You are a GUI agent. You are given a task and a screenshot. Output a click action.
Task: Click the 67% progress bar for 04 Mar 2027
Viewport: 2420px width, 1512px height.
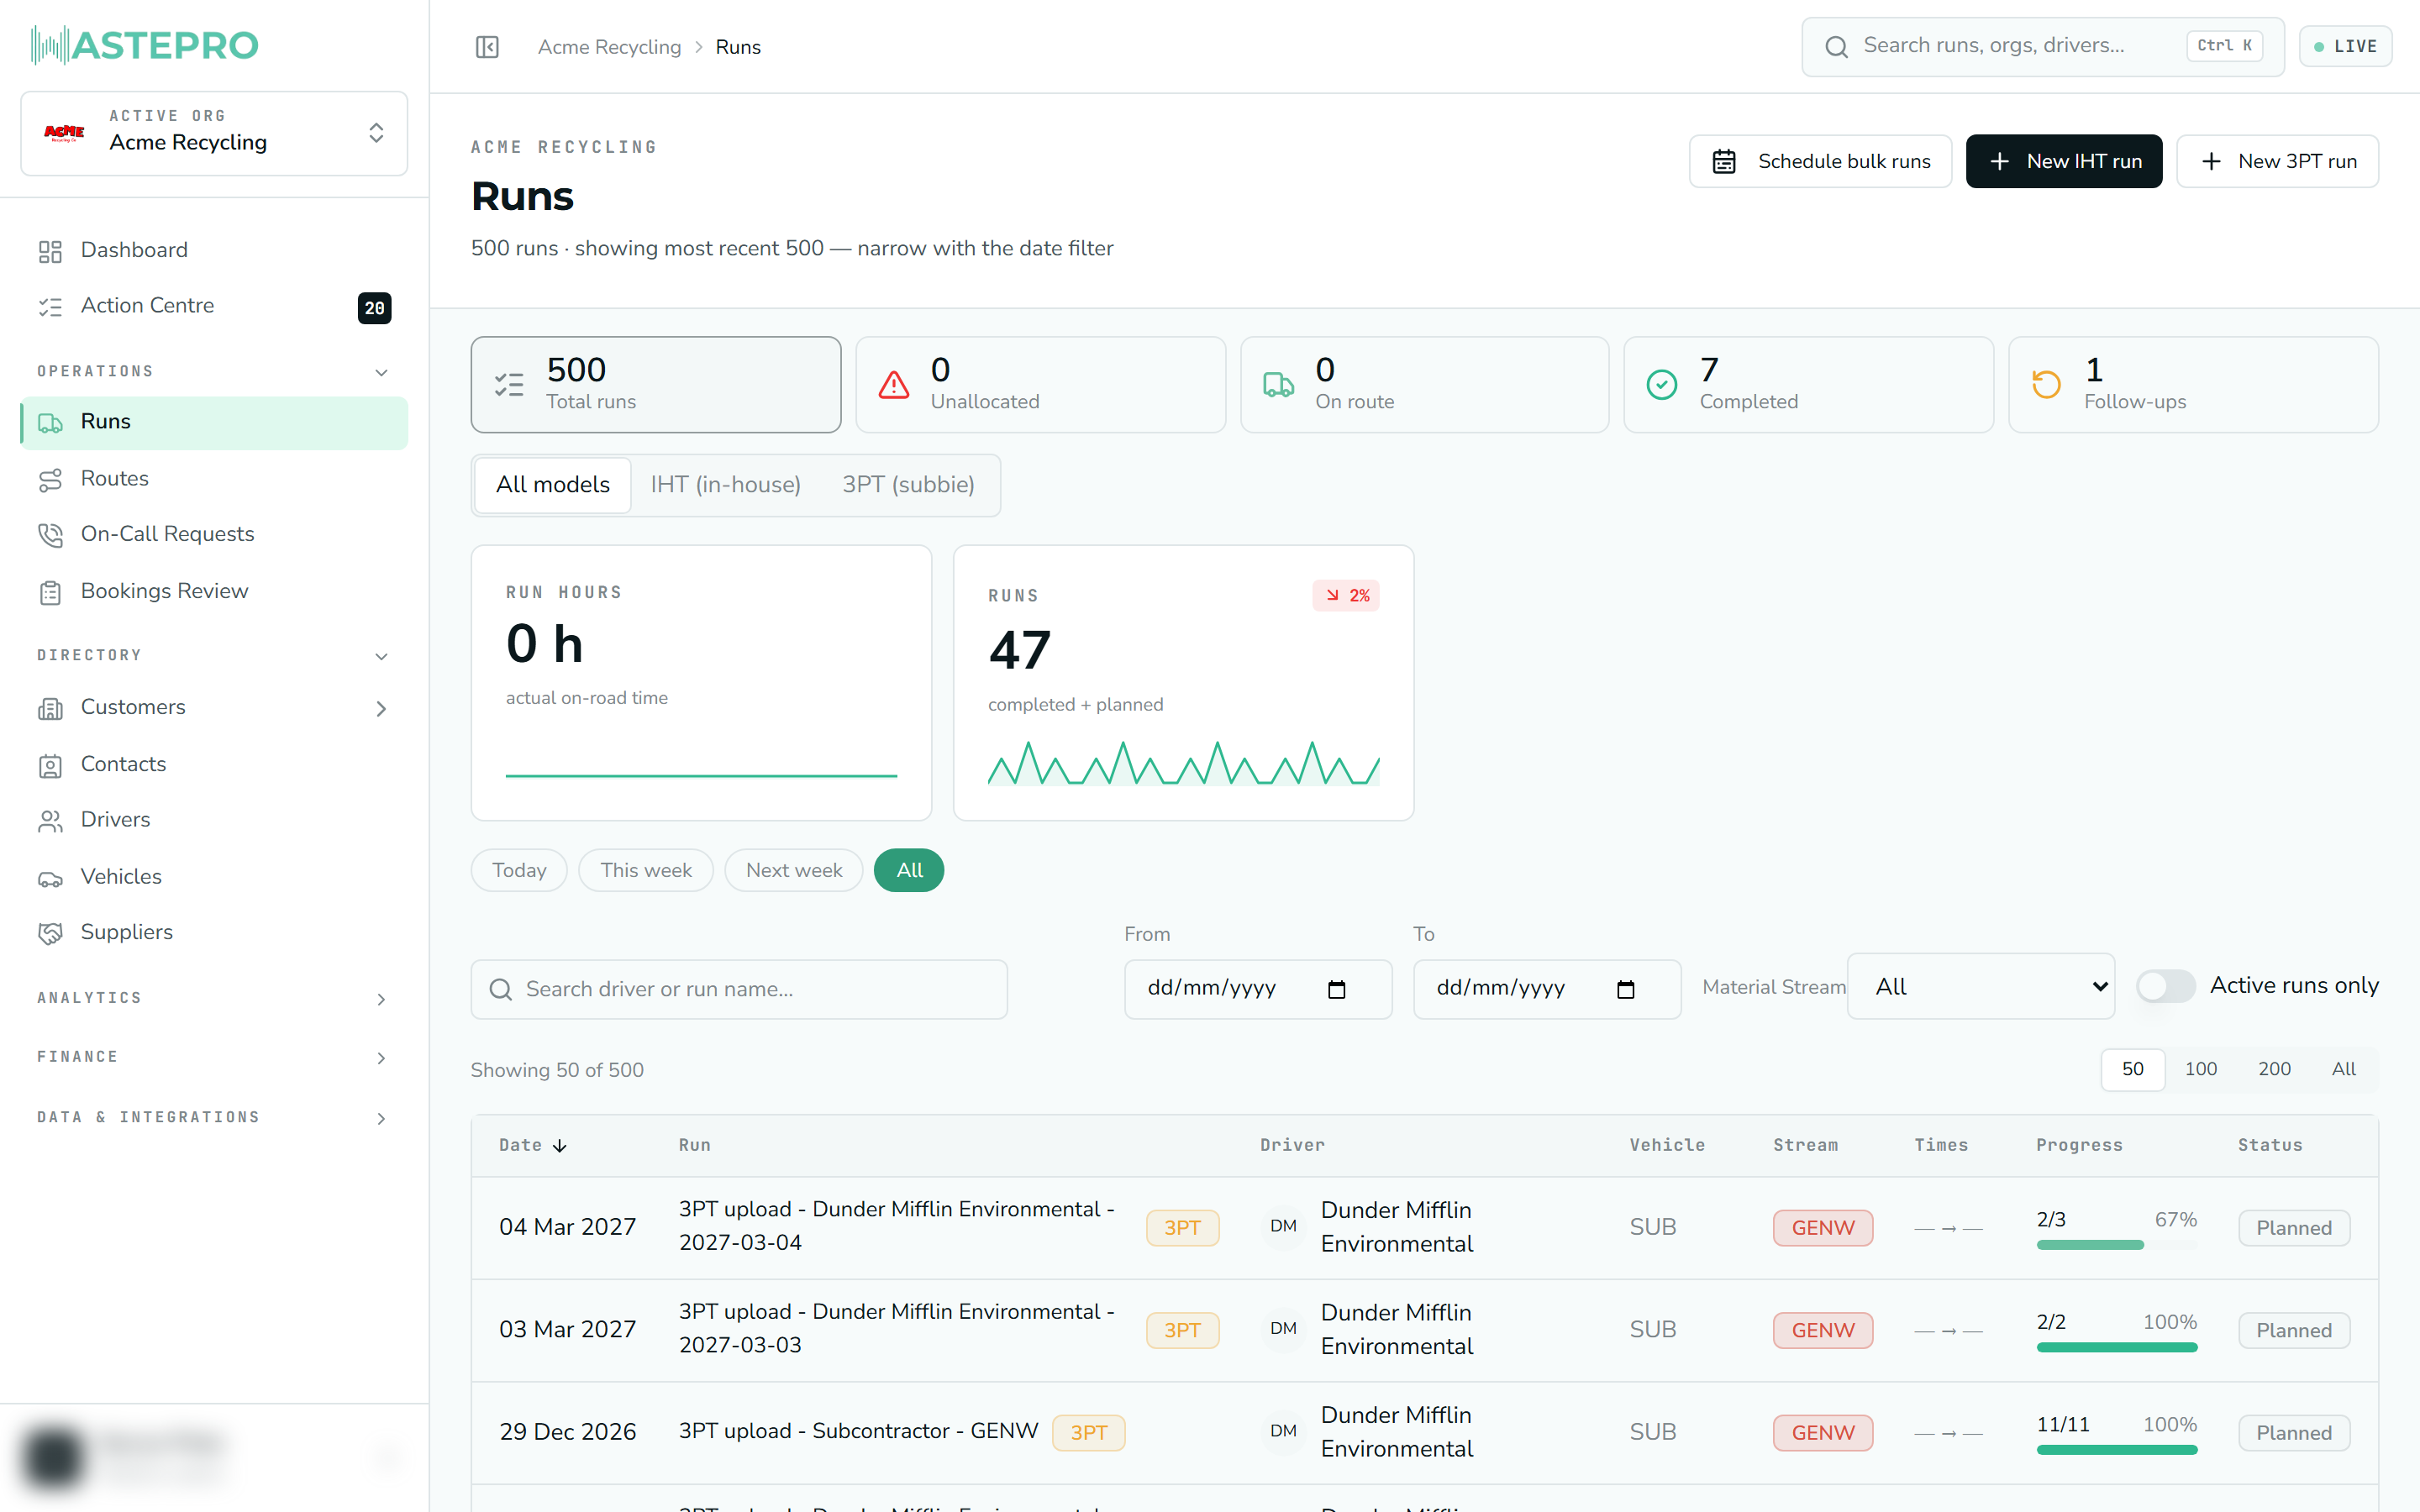(2116, 1245)
